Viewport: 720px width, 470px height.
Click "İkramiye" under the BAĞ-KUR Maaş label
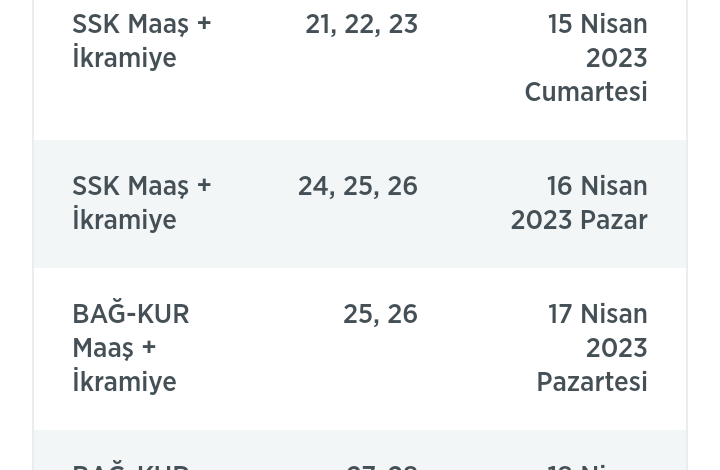point(124,382)
